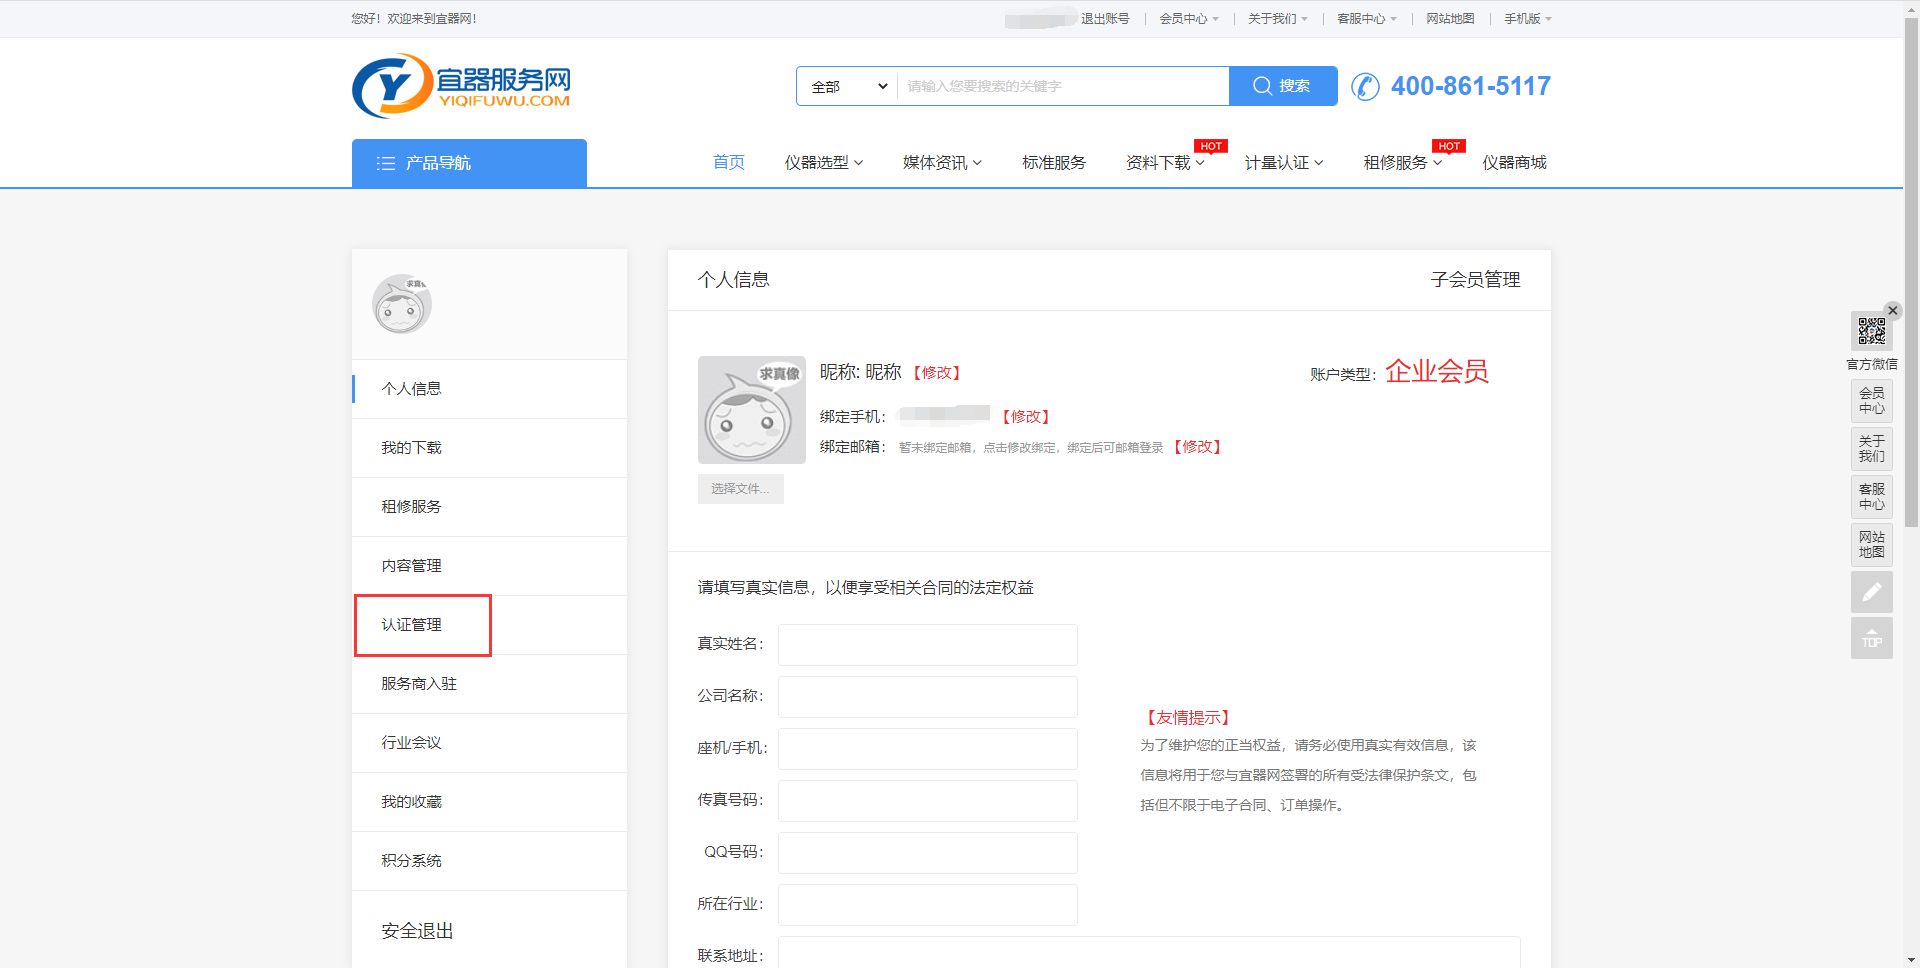Go to the 首页 nav tab
The height and width of the screenshot is (968, 1920).
click(729, 163)
